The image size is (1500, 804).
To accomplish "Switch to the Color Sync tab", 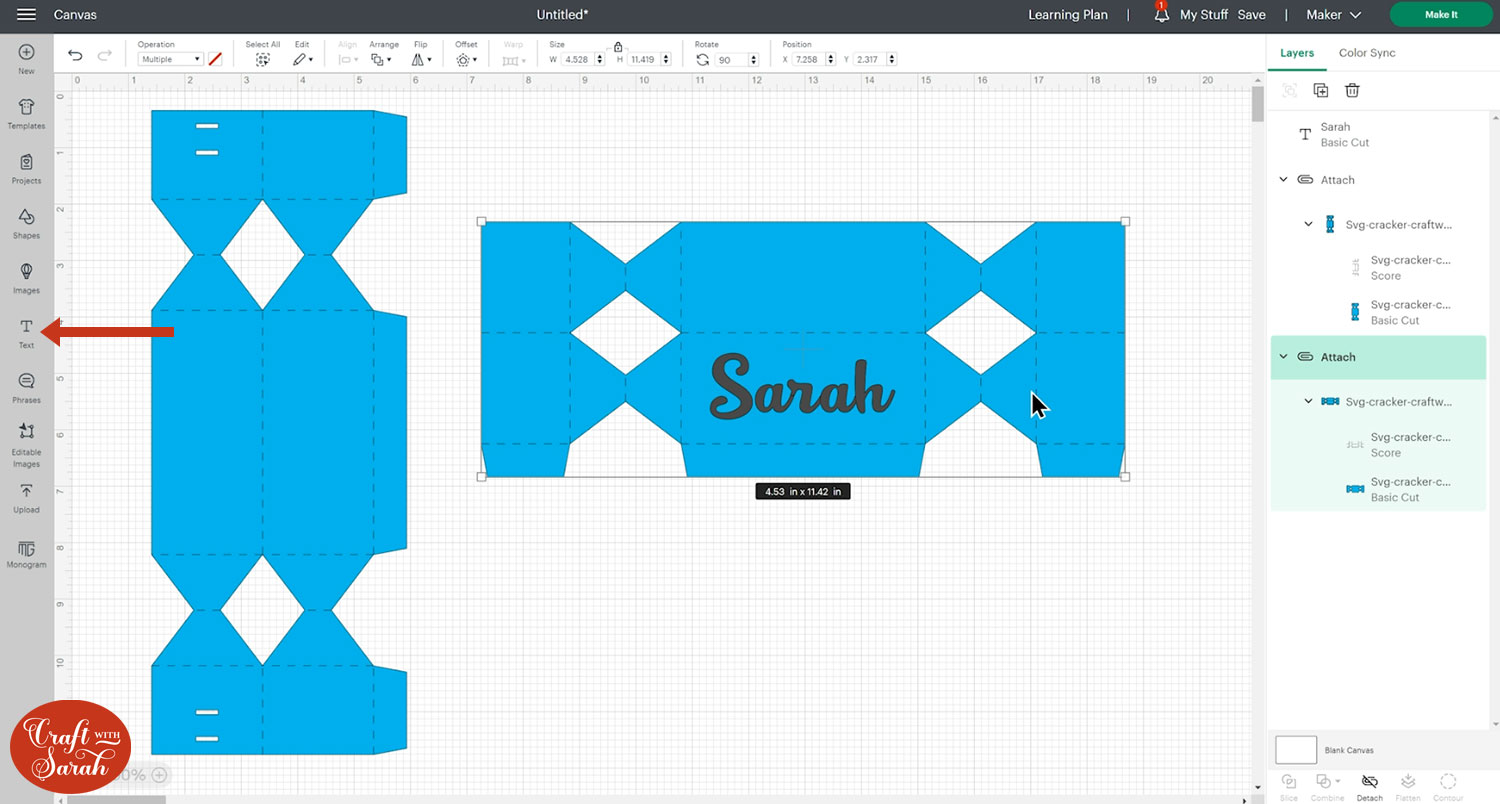I will coord(1367,53).
